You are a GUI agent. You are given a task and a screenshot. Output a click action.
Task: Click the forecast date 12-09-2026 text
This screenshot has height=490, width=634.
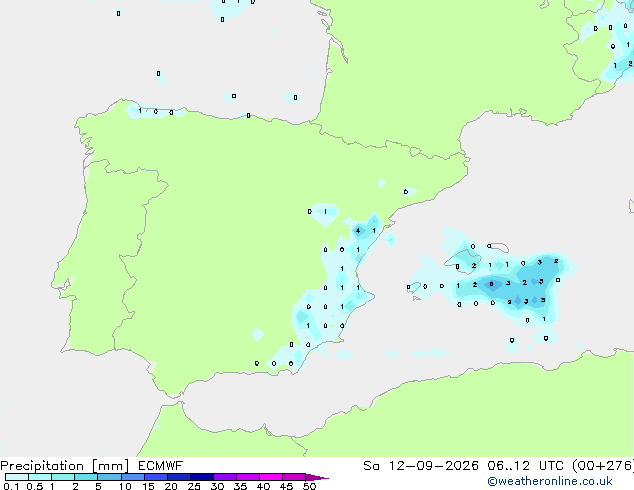[434, 466]
